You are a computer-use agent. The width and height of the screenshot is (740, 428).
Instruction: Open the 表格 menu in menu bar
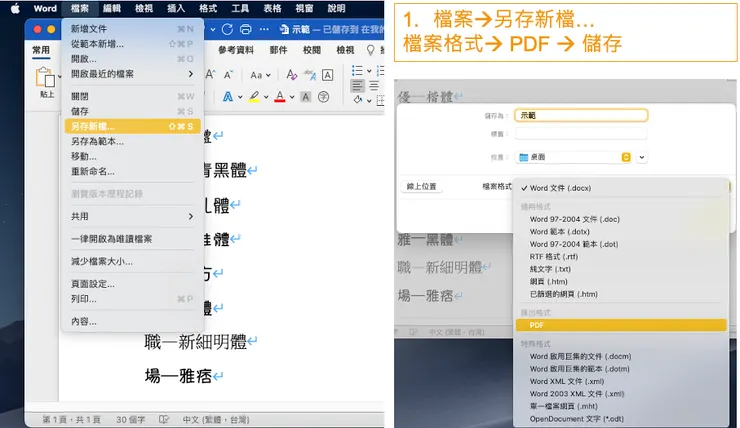click(x=272, y=8)
